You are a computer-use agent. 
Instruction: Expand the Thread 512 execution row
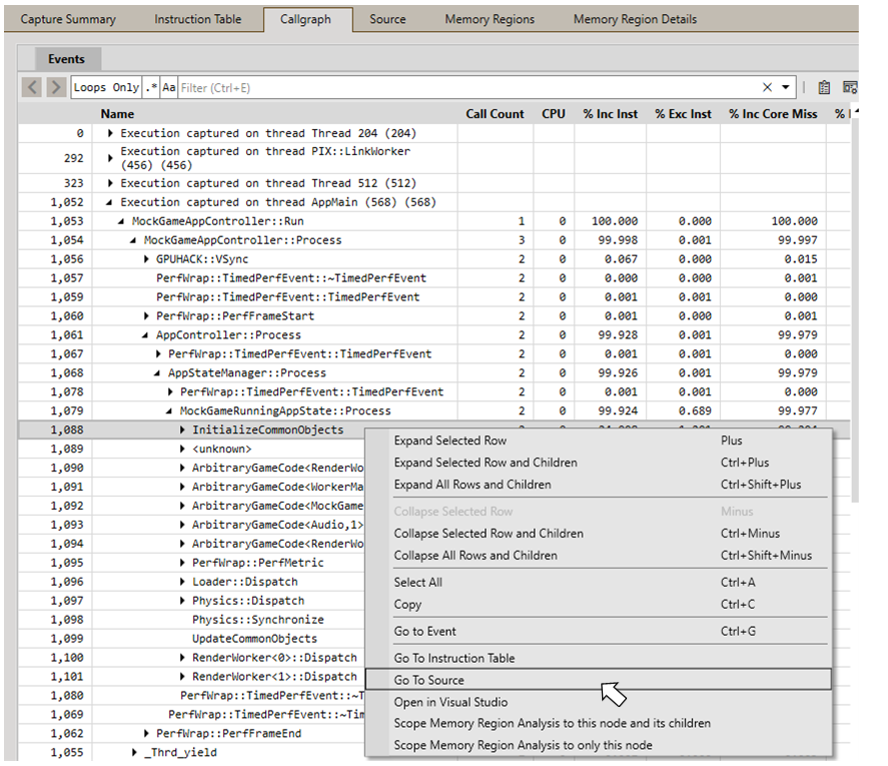pos(110,183)
